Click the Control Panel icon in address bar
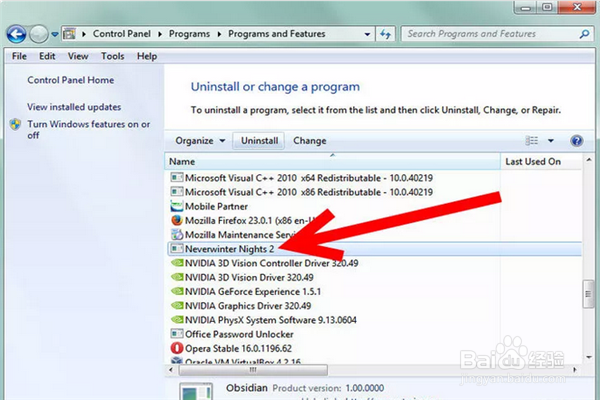The height and width of the screenshot is (400, 600). point(69,34)
